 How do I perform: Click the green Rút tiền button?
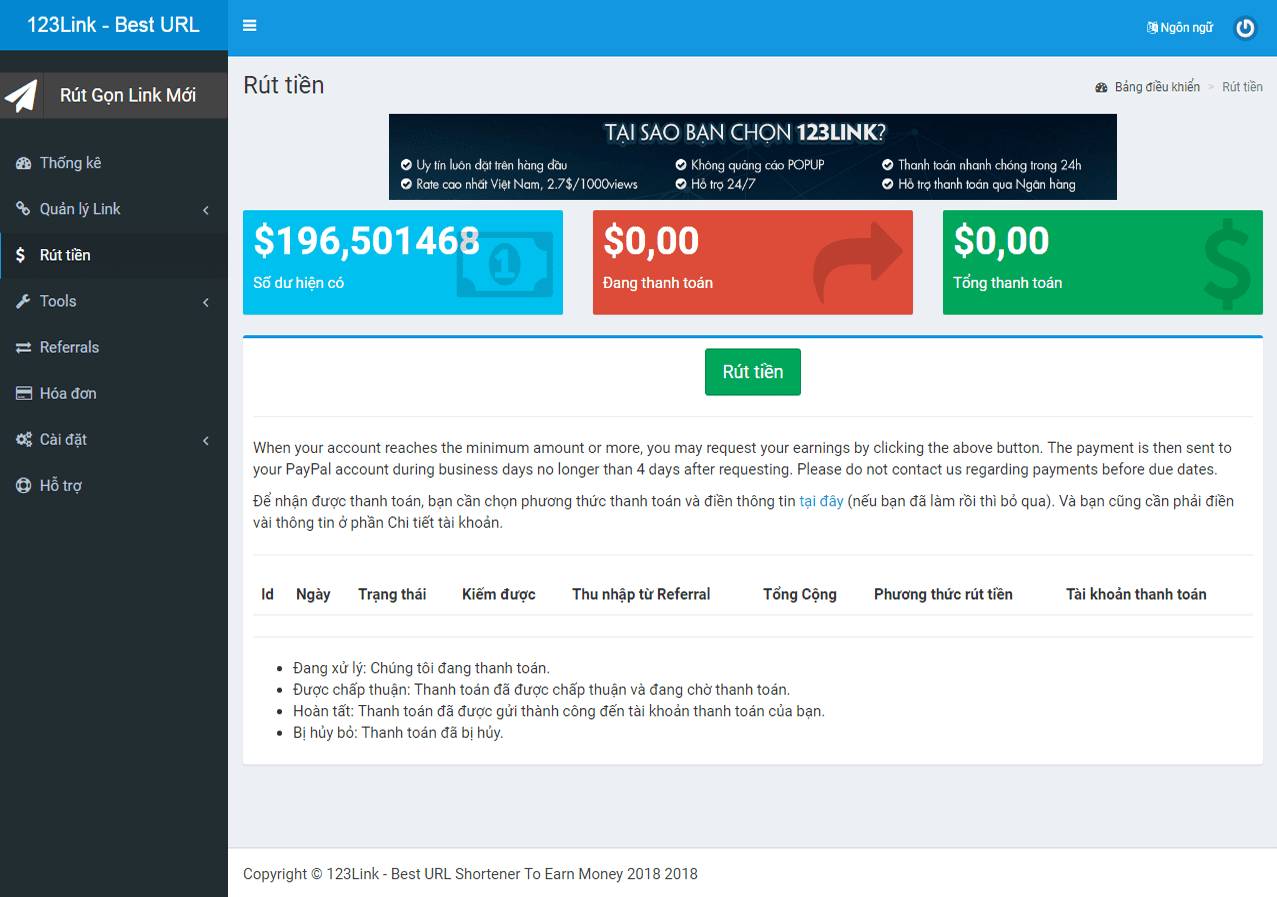pos(753,371)
